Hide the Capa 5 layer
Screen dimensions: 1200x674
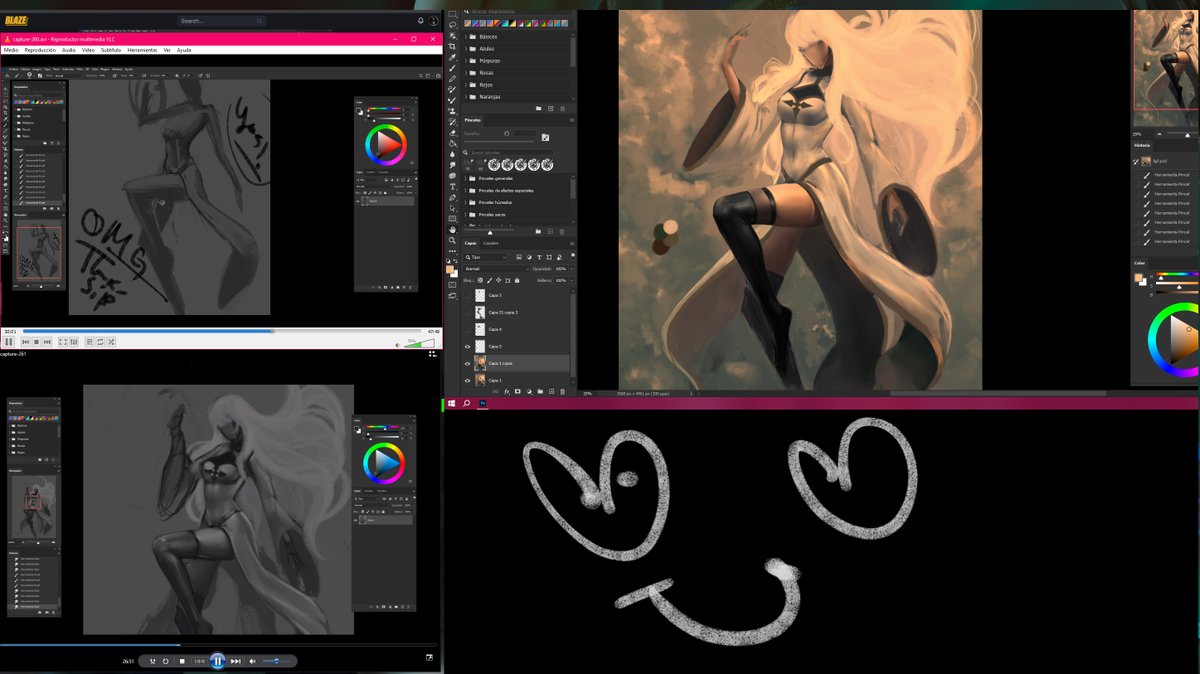467,346
